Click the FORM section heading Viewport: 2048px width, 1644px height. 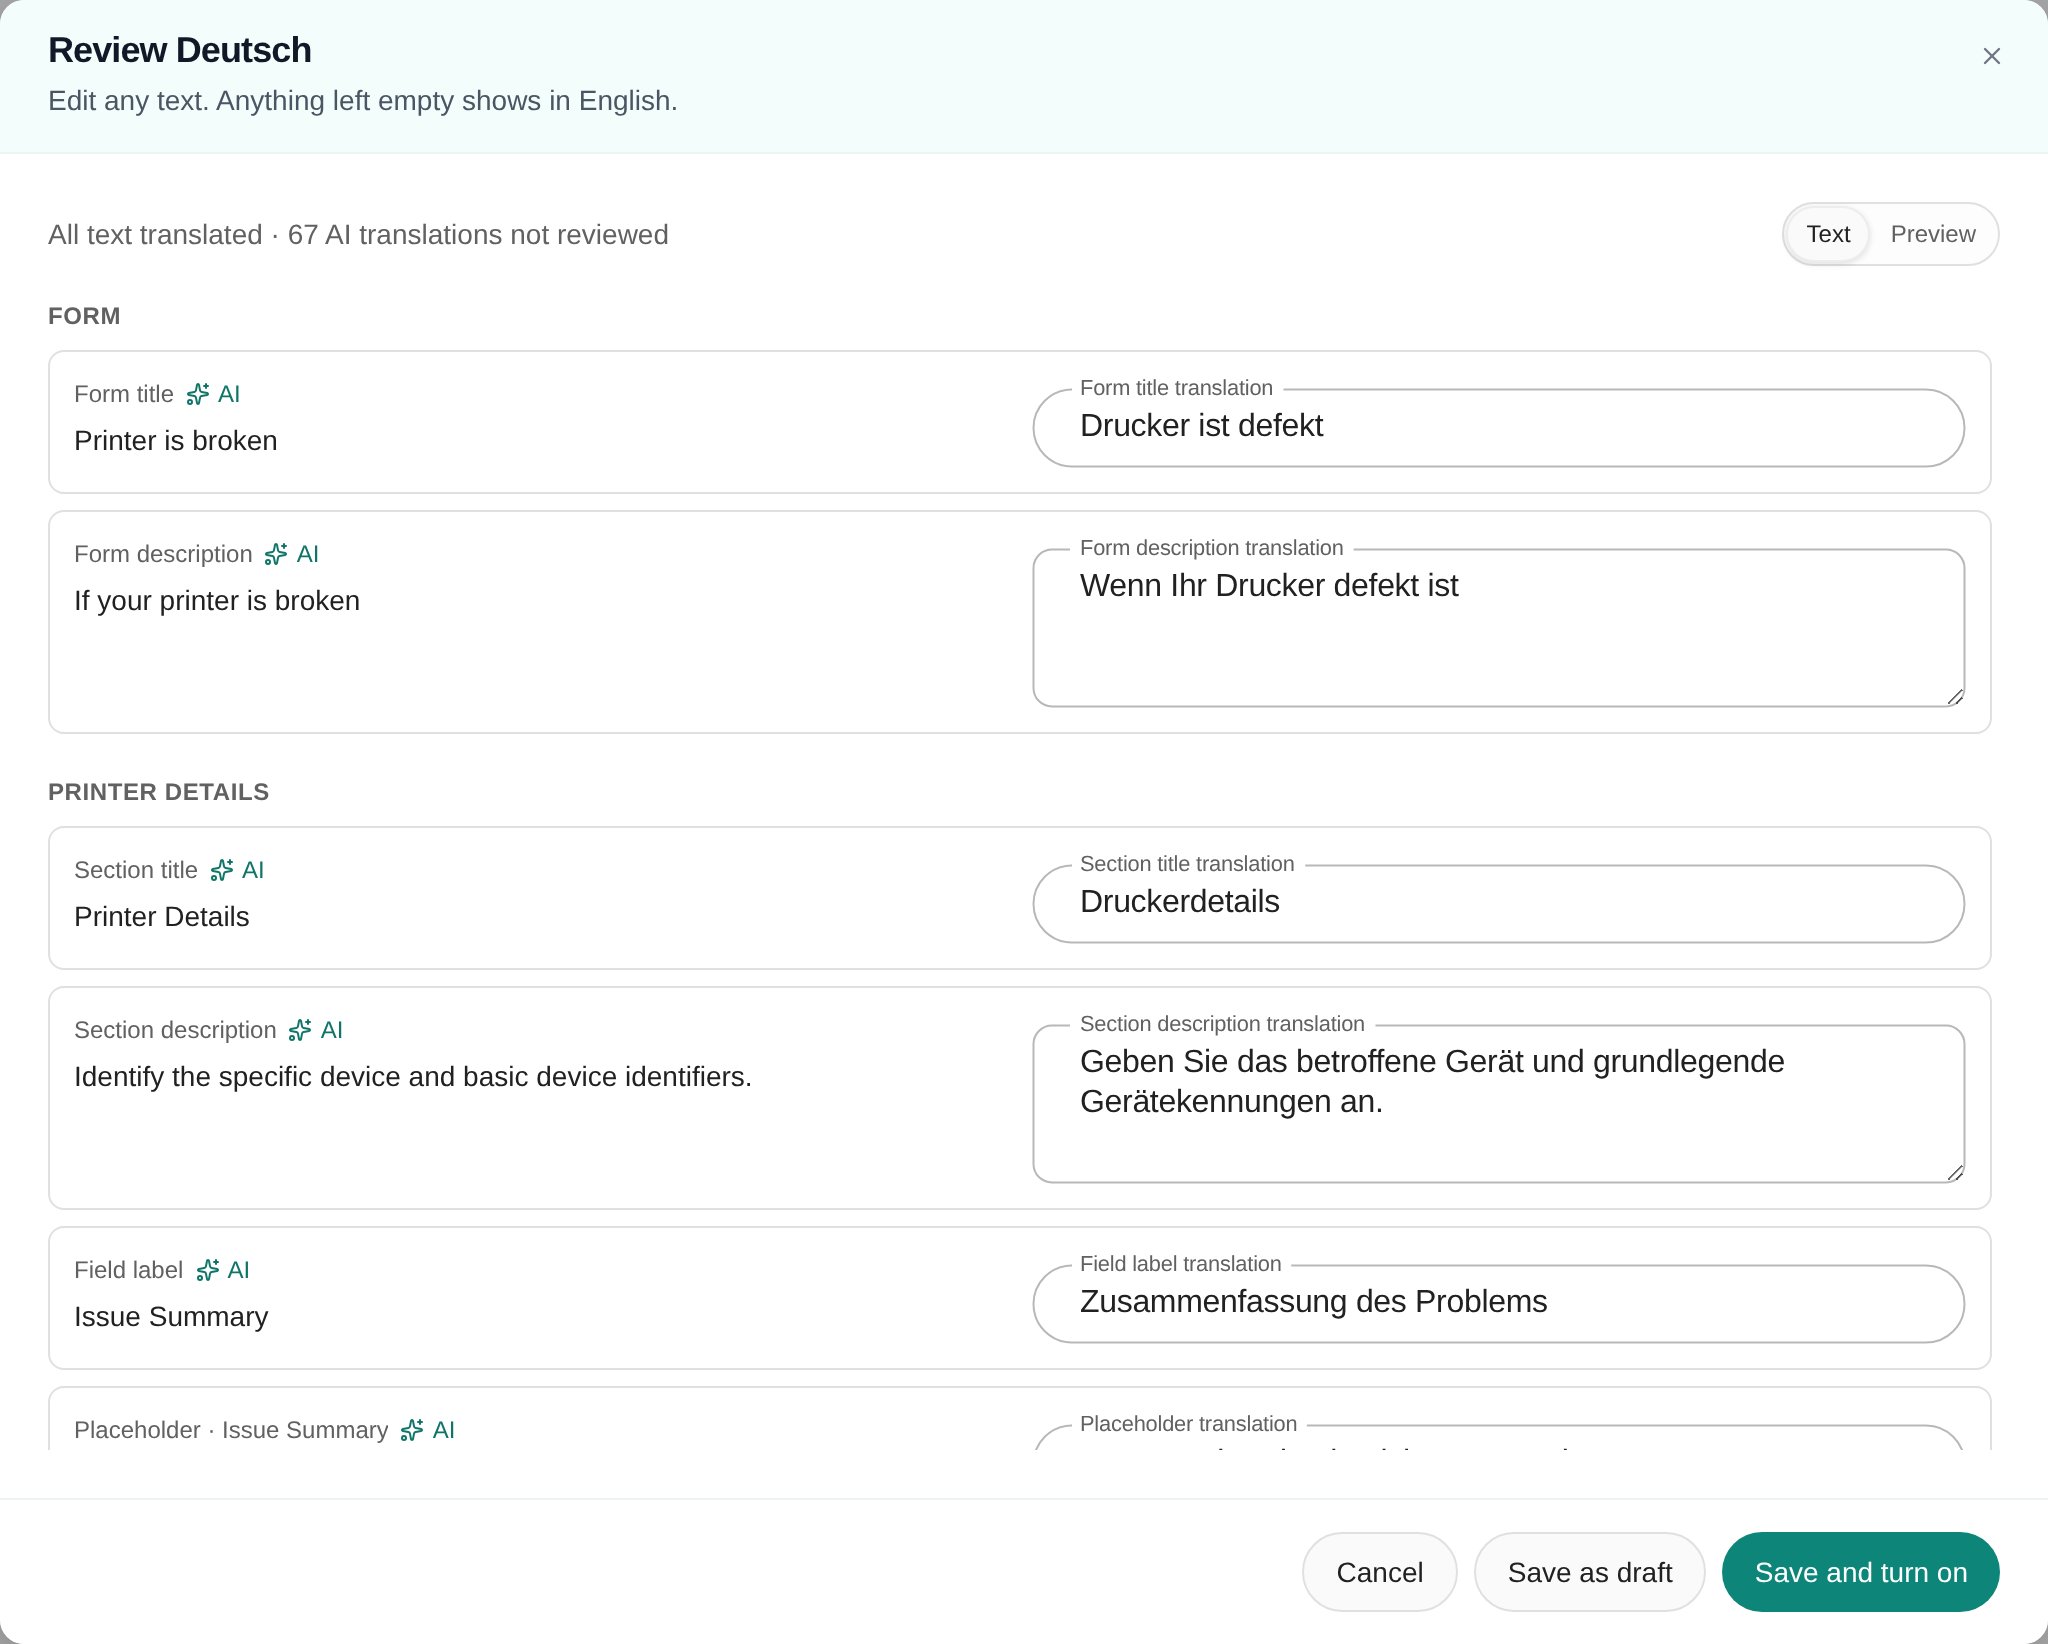click(x=84, y=316)
